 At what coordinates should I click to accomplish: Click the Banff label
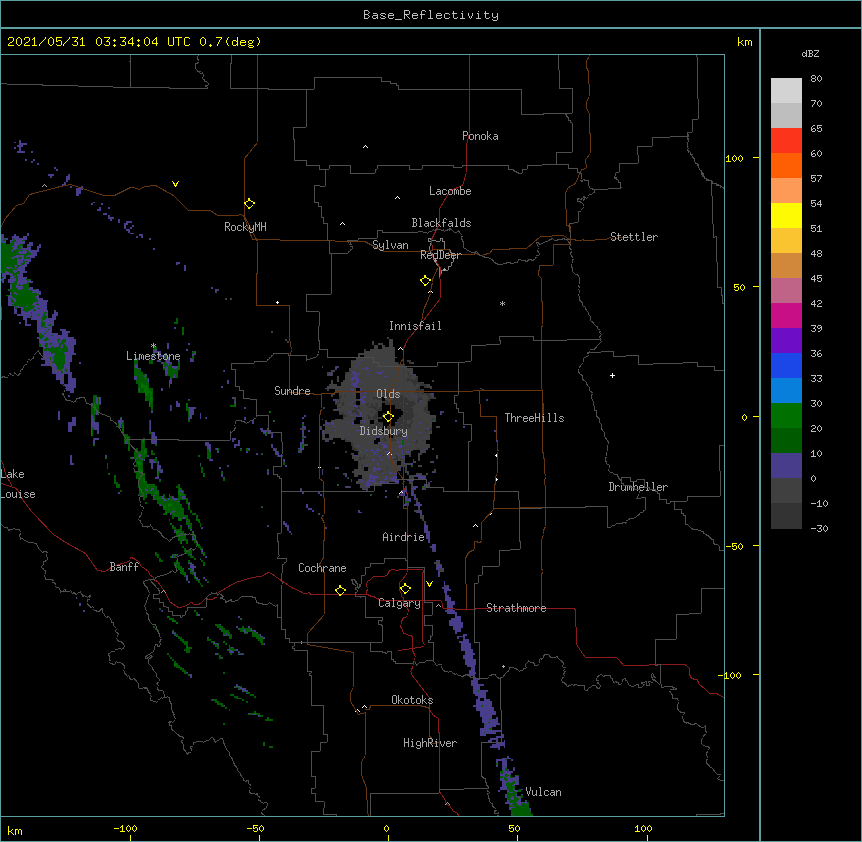pyautogui.click(x=124, y=567)
